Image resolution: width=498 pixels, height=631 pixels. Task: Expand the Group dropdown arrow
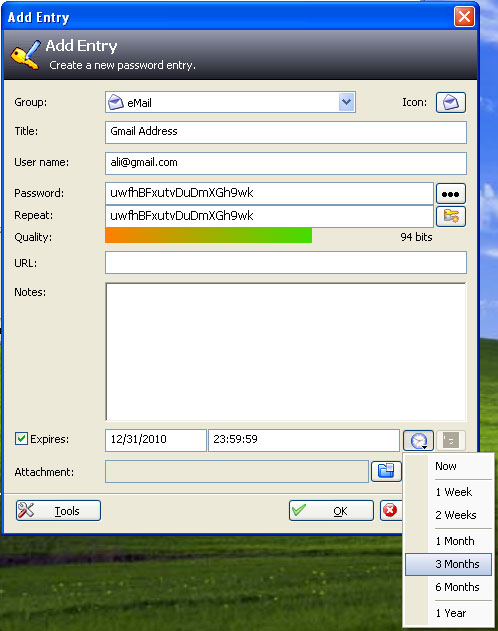coord(346,102)
